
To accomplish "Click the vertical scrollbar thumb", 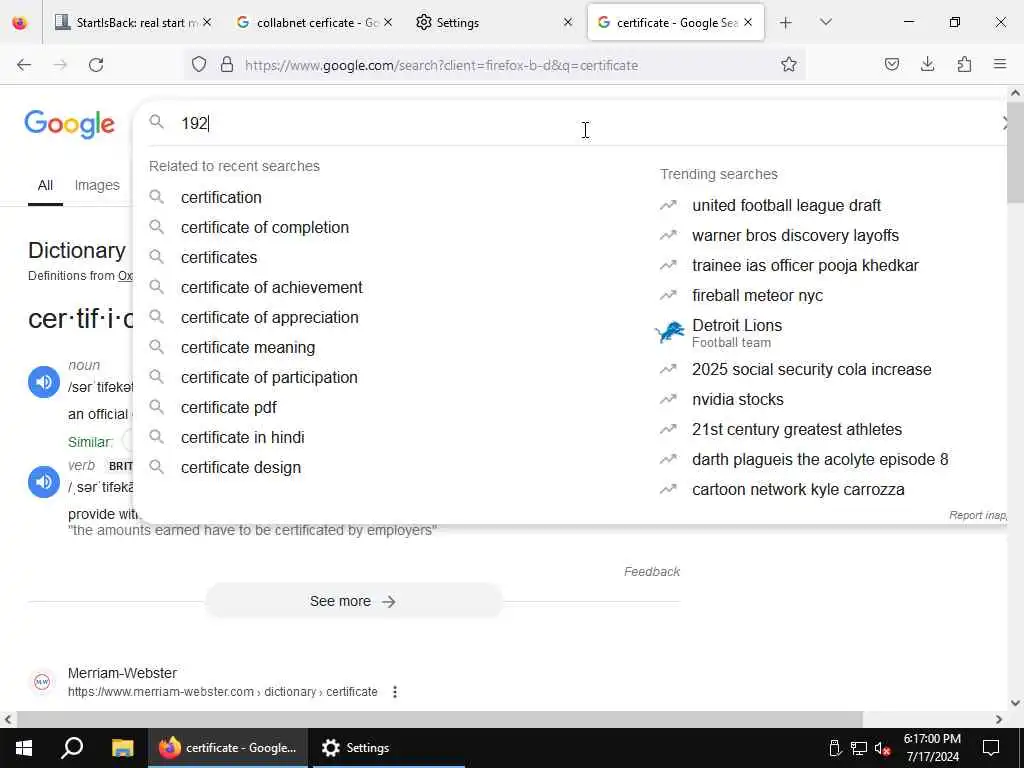I will (x=1015, y=153).
